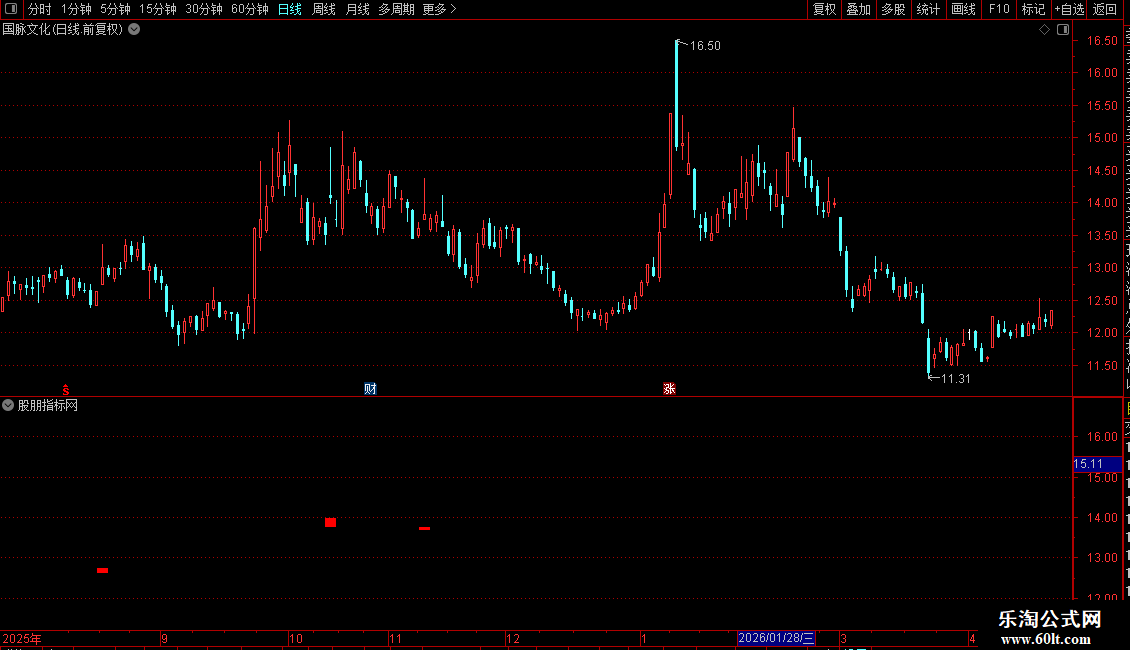Image resolution: width=1130 pixels, height=650 pixels.
Task: Click the 国脉文化(日线.前复权) chart title
Action: point(63,30)
